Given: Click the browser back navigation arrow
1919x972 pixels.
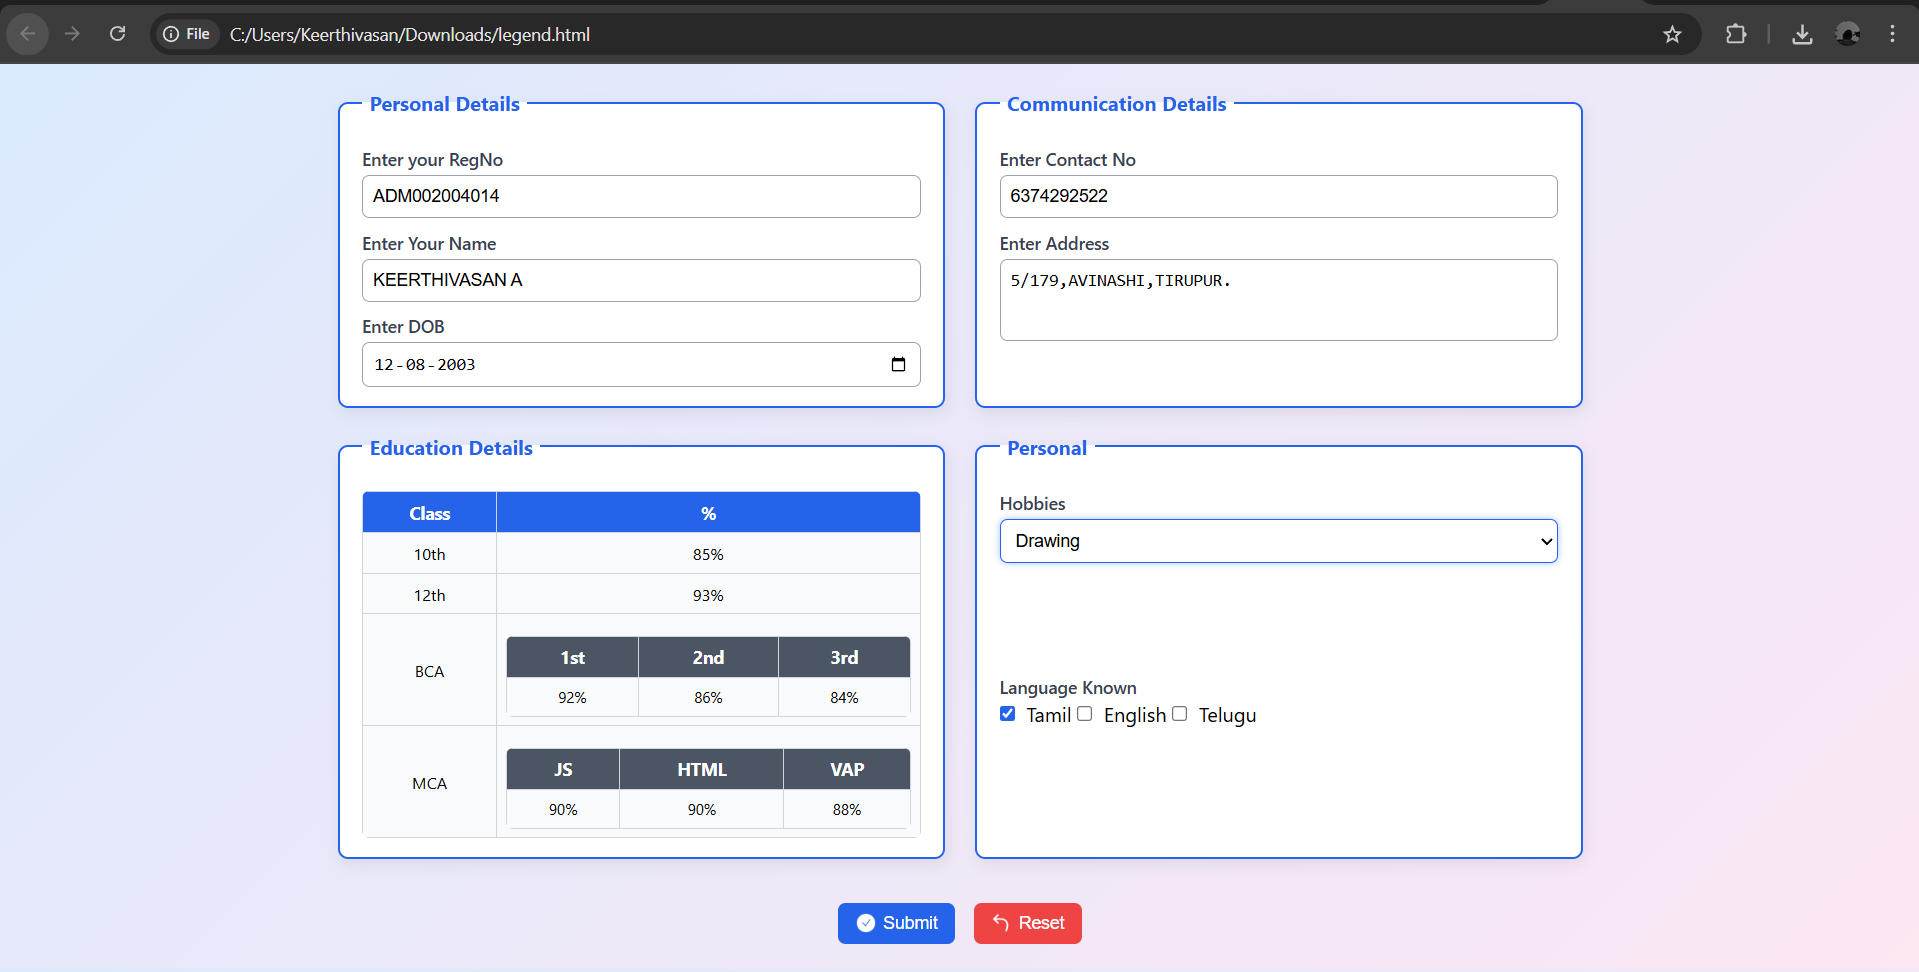Looking at the screenshot, I should tap(27, 33).
